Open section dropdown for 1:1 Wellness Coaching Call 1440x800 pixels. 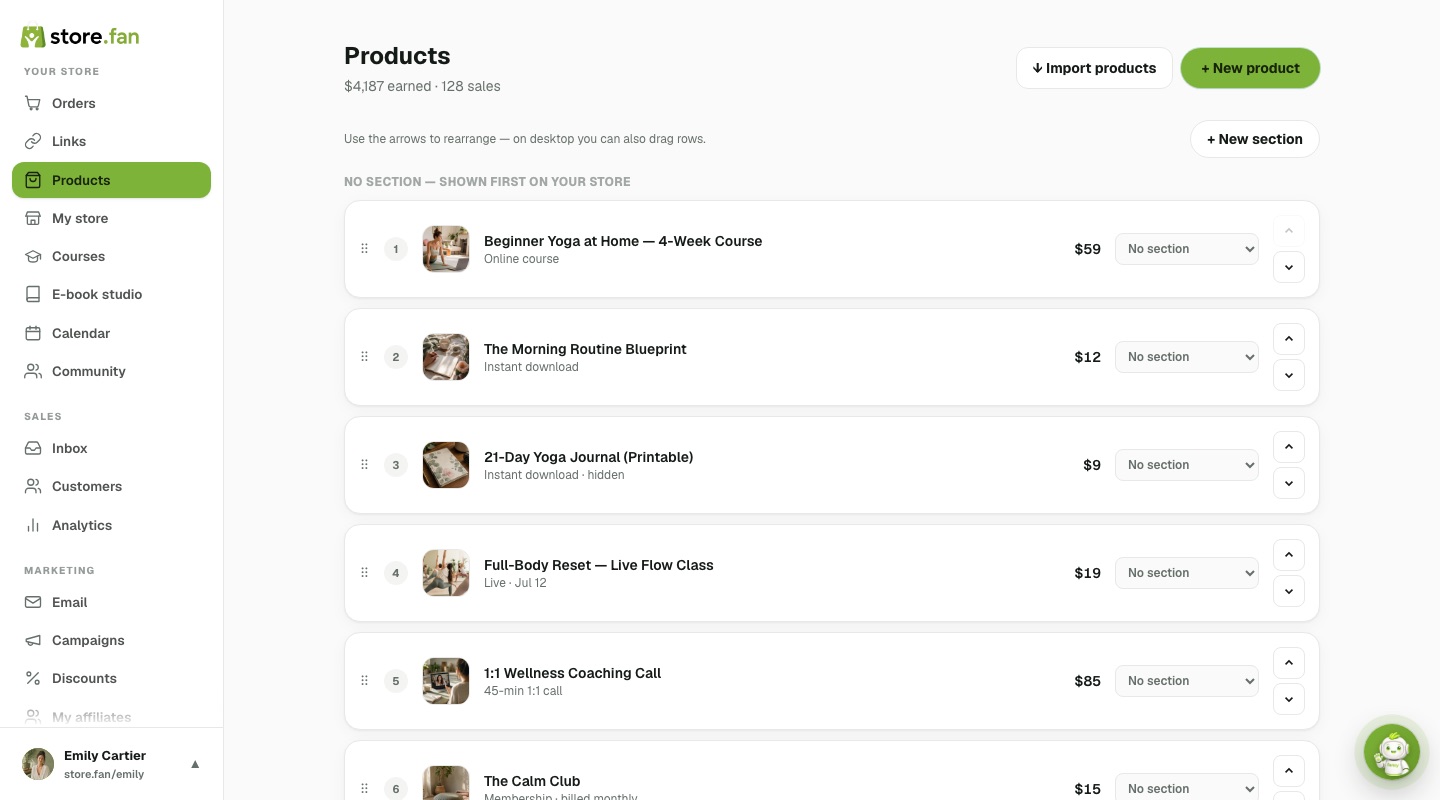tap(1187, 681)
